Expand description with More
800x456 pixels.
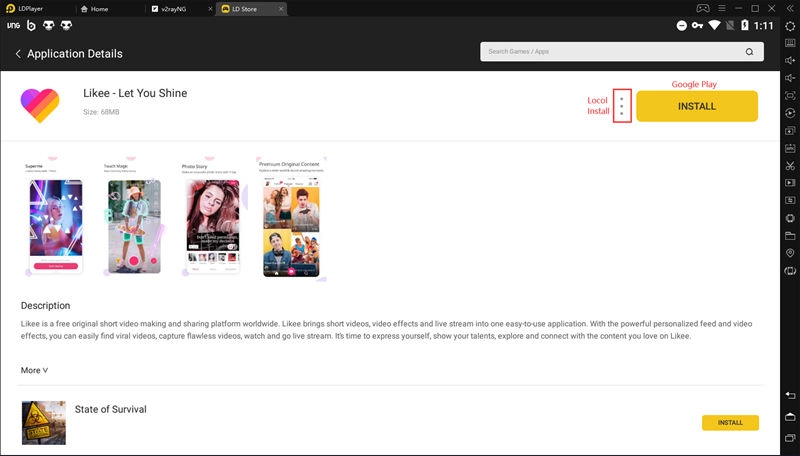(34, 370)
